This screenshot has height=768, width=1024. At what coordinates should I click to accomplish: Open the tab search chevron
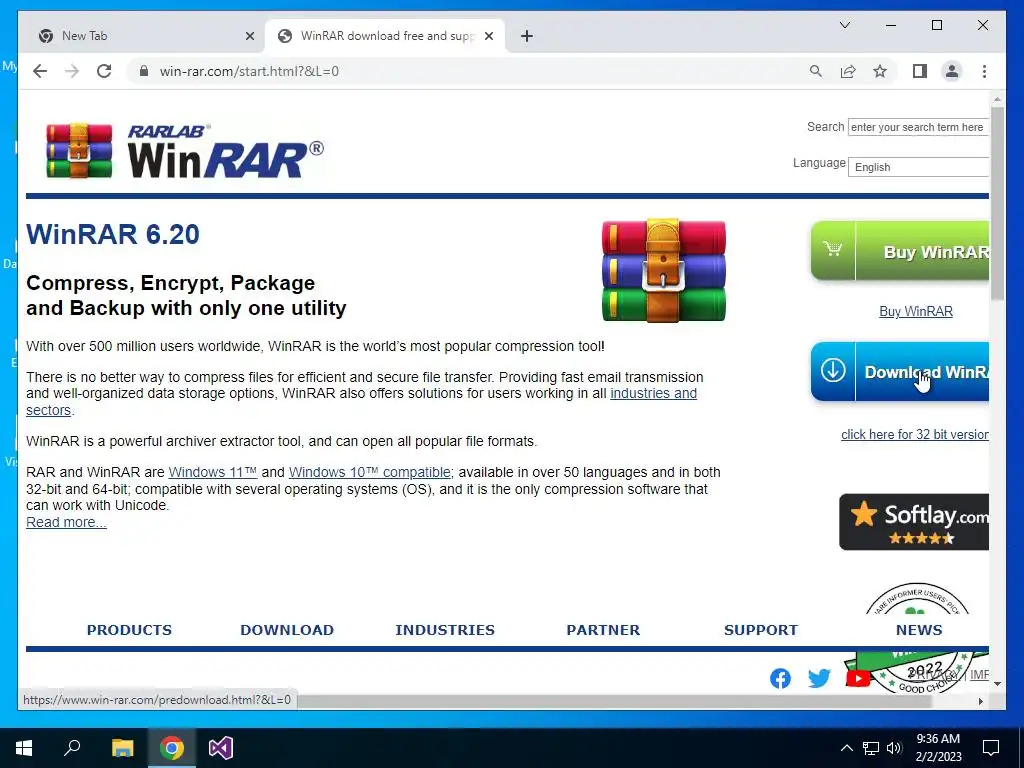click(x=844, y=25)
